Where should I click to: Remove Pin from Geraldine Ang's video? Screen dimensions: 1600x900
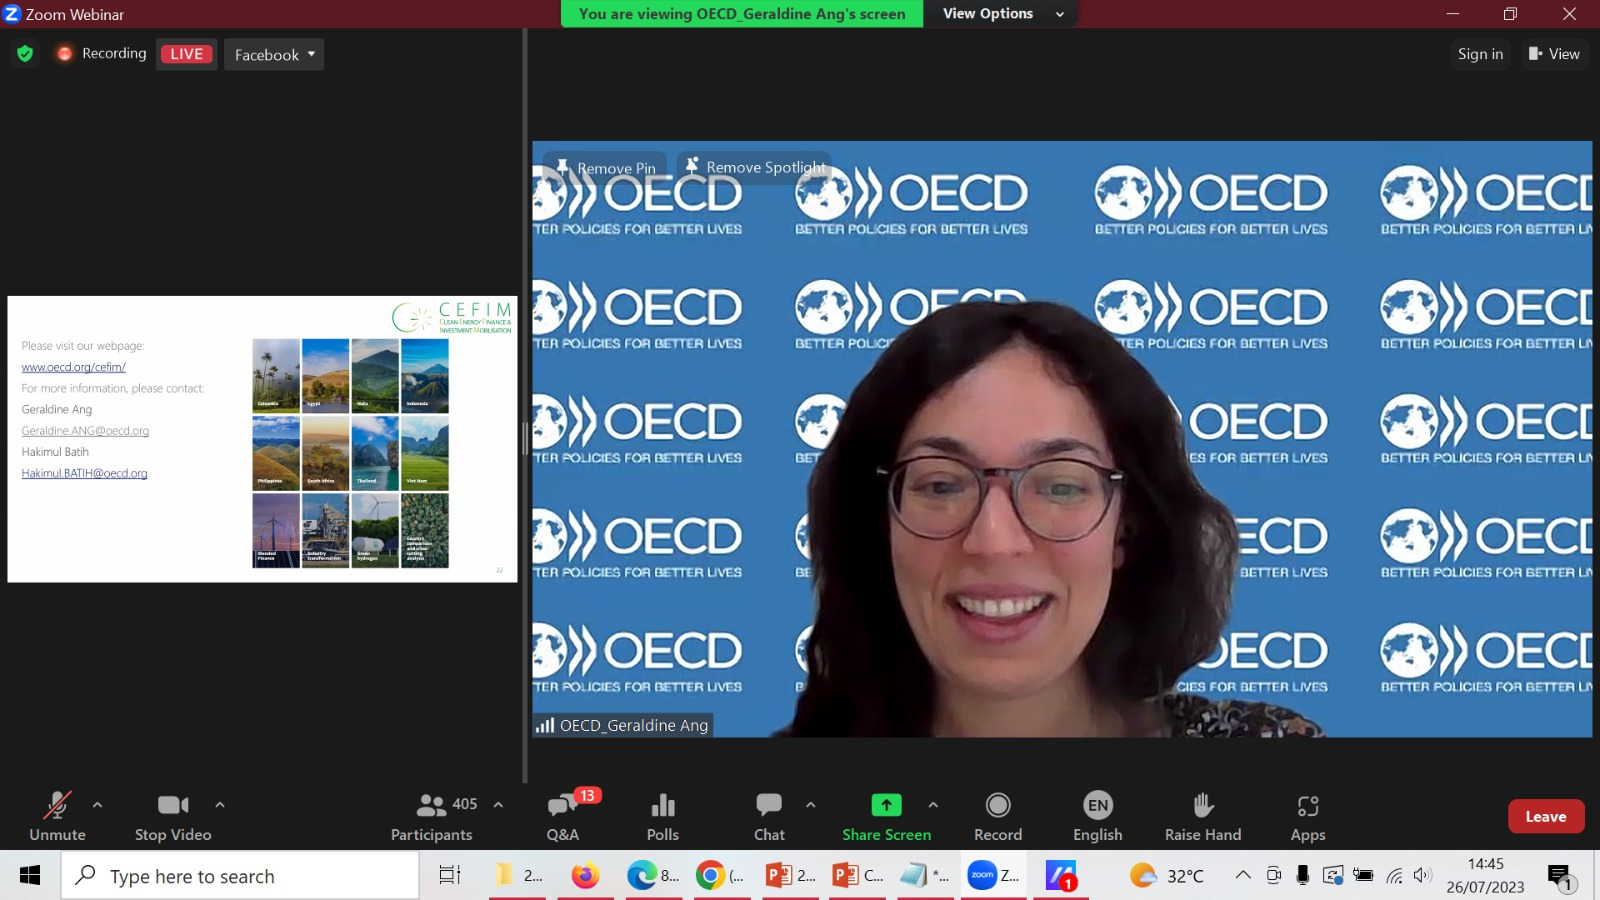(604, 167)
